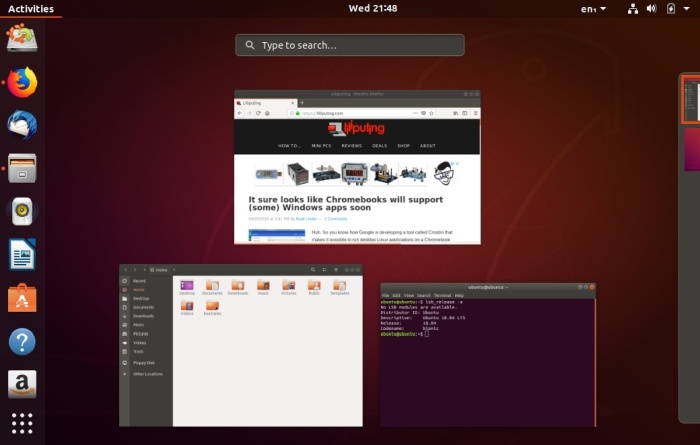This screenshot has height=445, width=700.
Task: Toggle the Files window view grid icon
Action: pos(325,270)
